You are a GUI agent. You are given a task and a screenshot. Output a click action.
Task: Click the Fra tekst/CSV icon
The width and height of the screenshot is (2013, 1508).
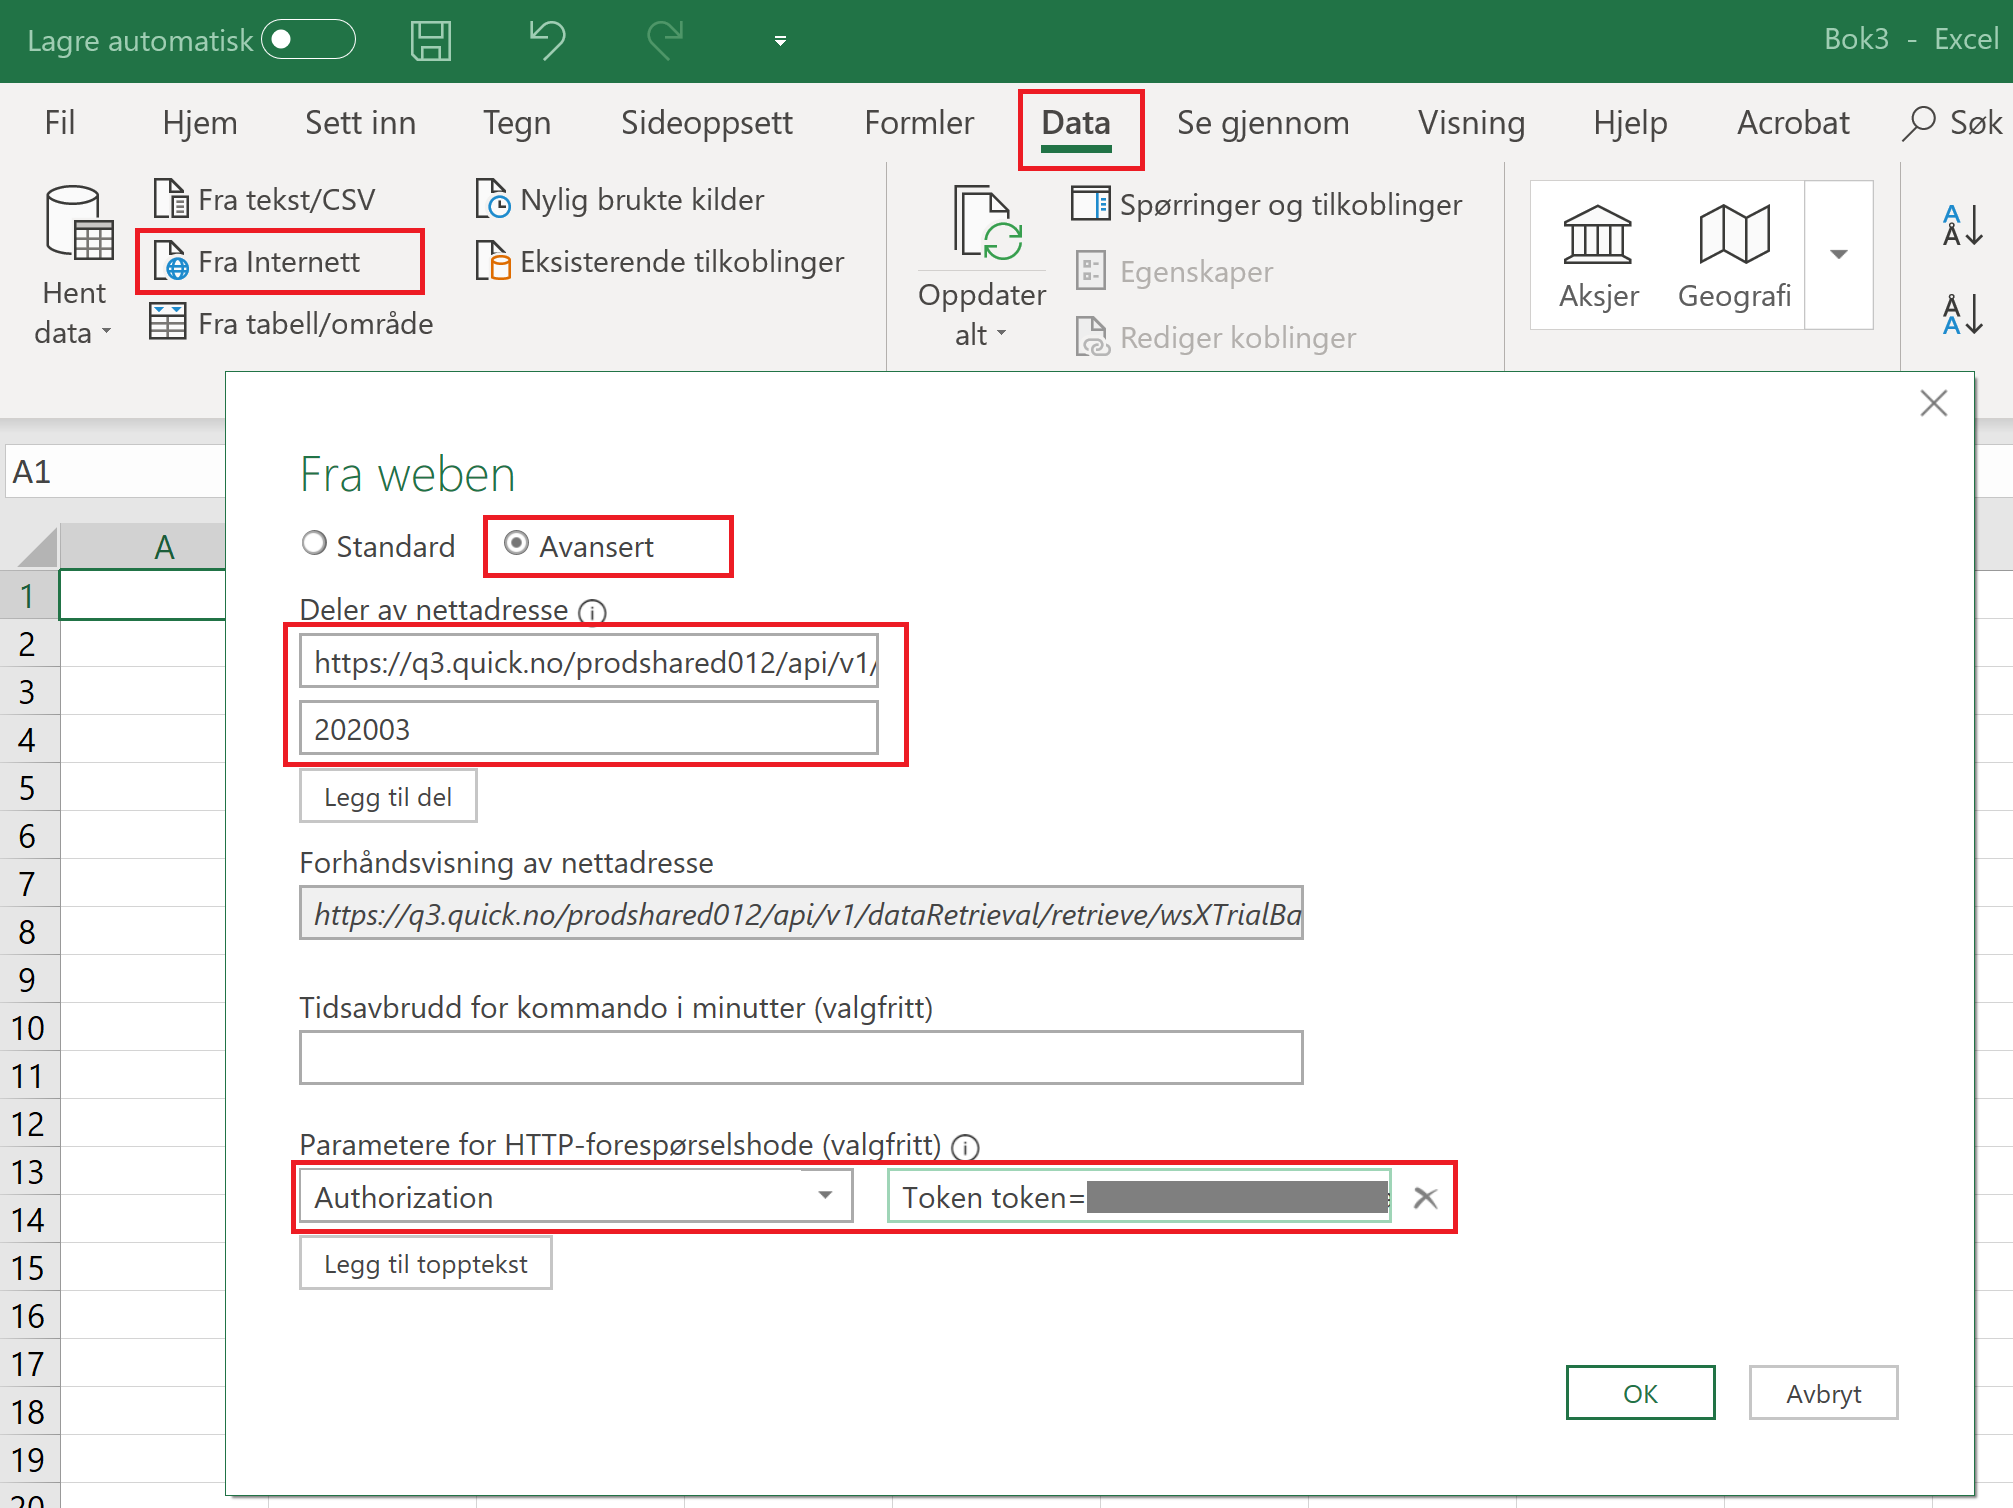pyautogui.click(x=170, y=199)
